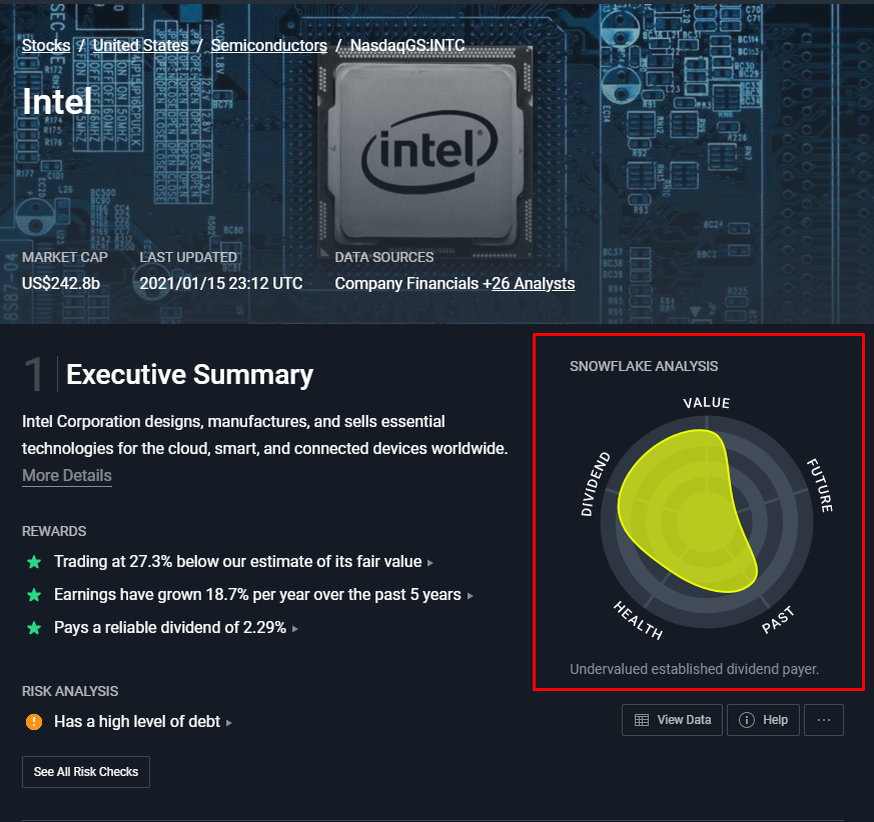Expand the earnings growth reward arrow
Viewport: 874px width, 822px height.
click(470, 596)
